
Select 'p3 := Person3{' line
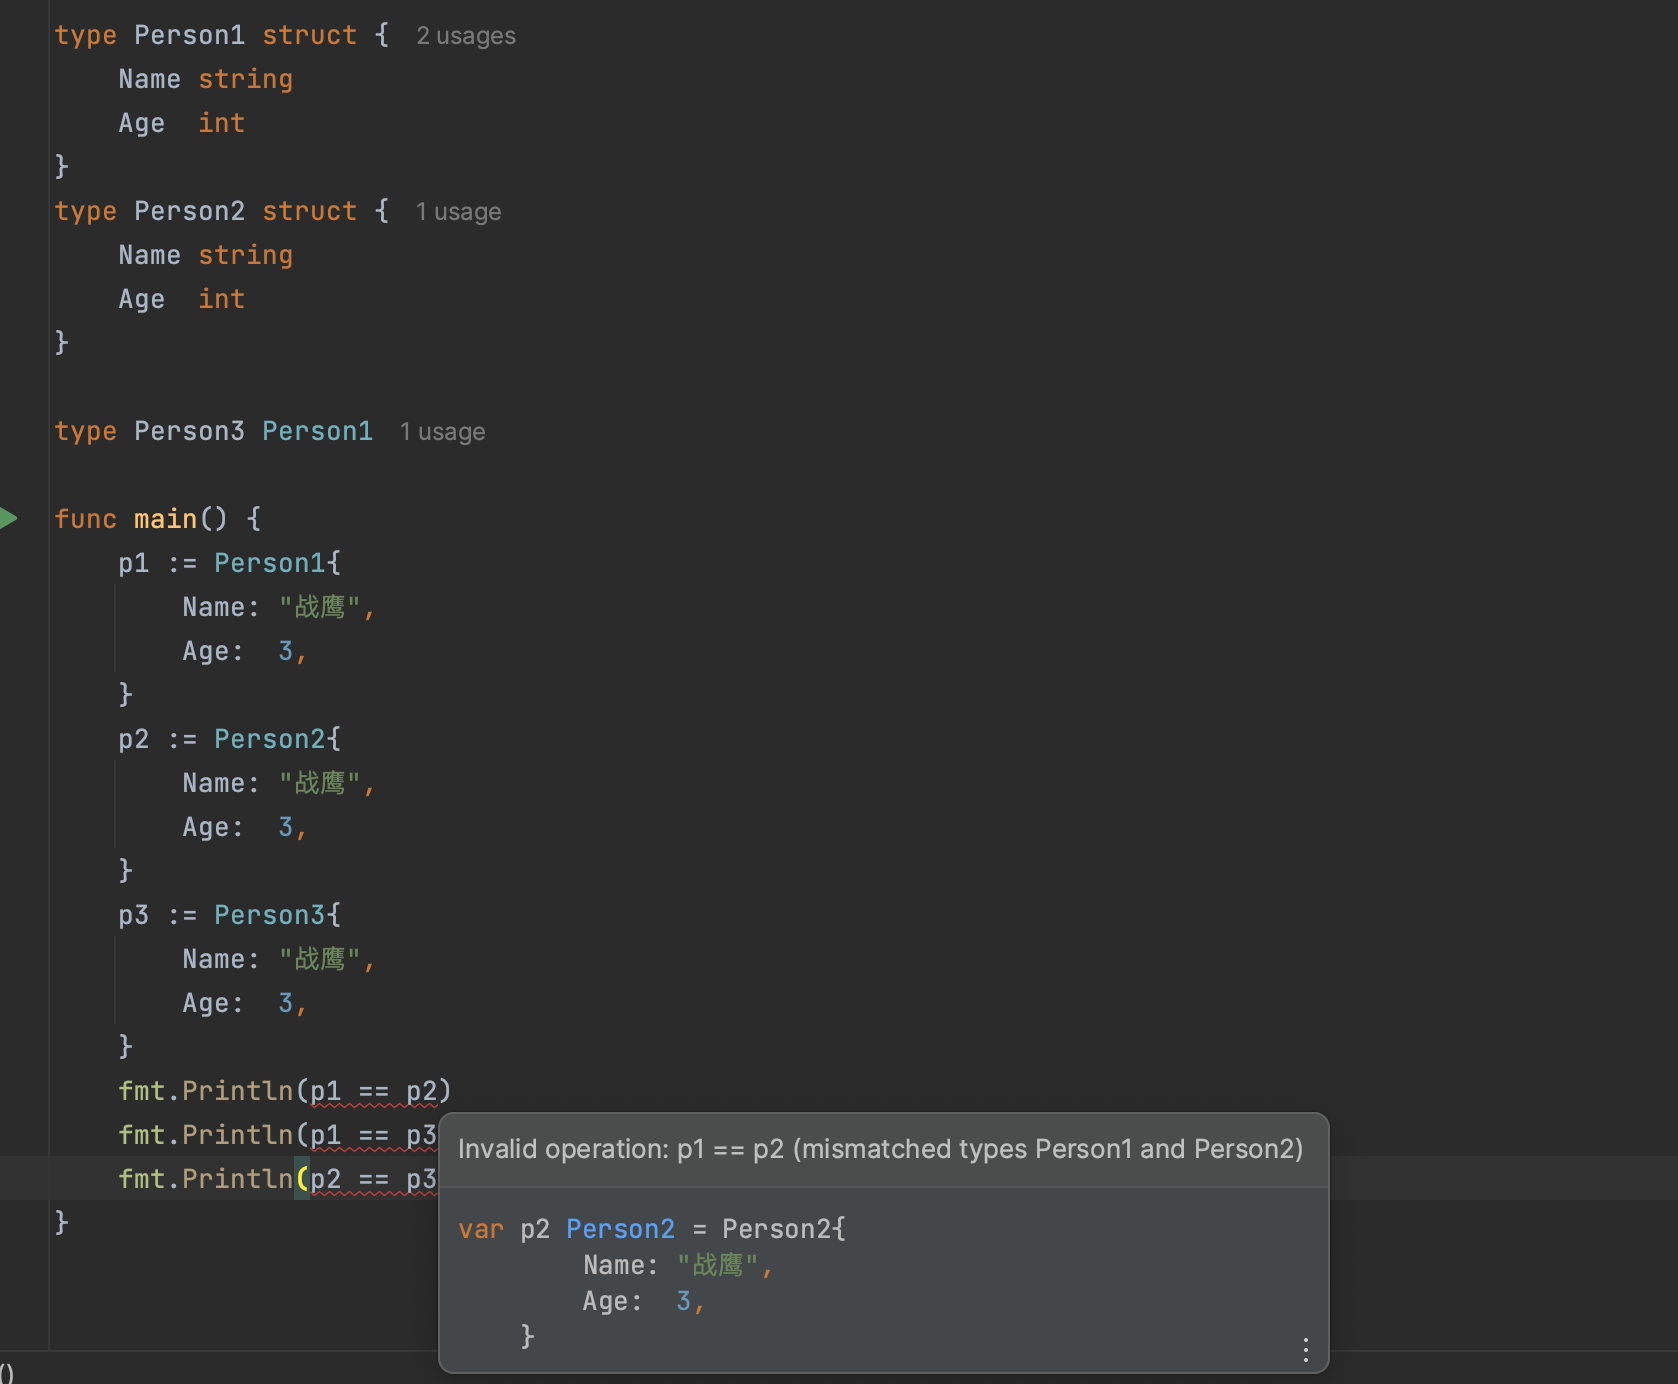[229, 915]
